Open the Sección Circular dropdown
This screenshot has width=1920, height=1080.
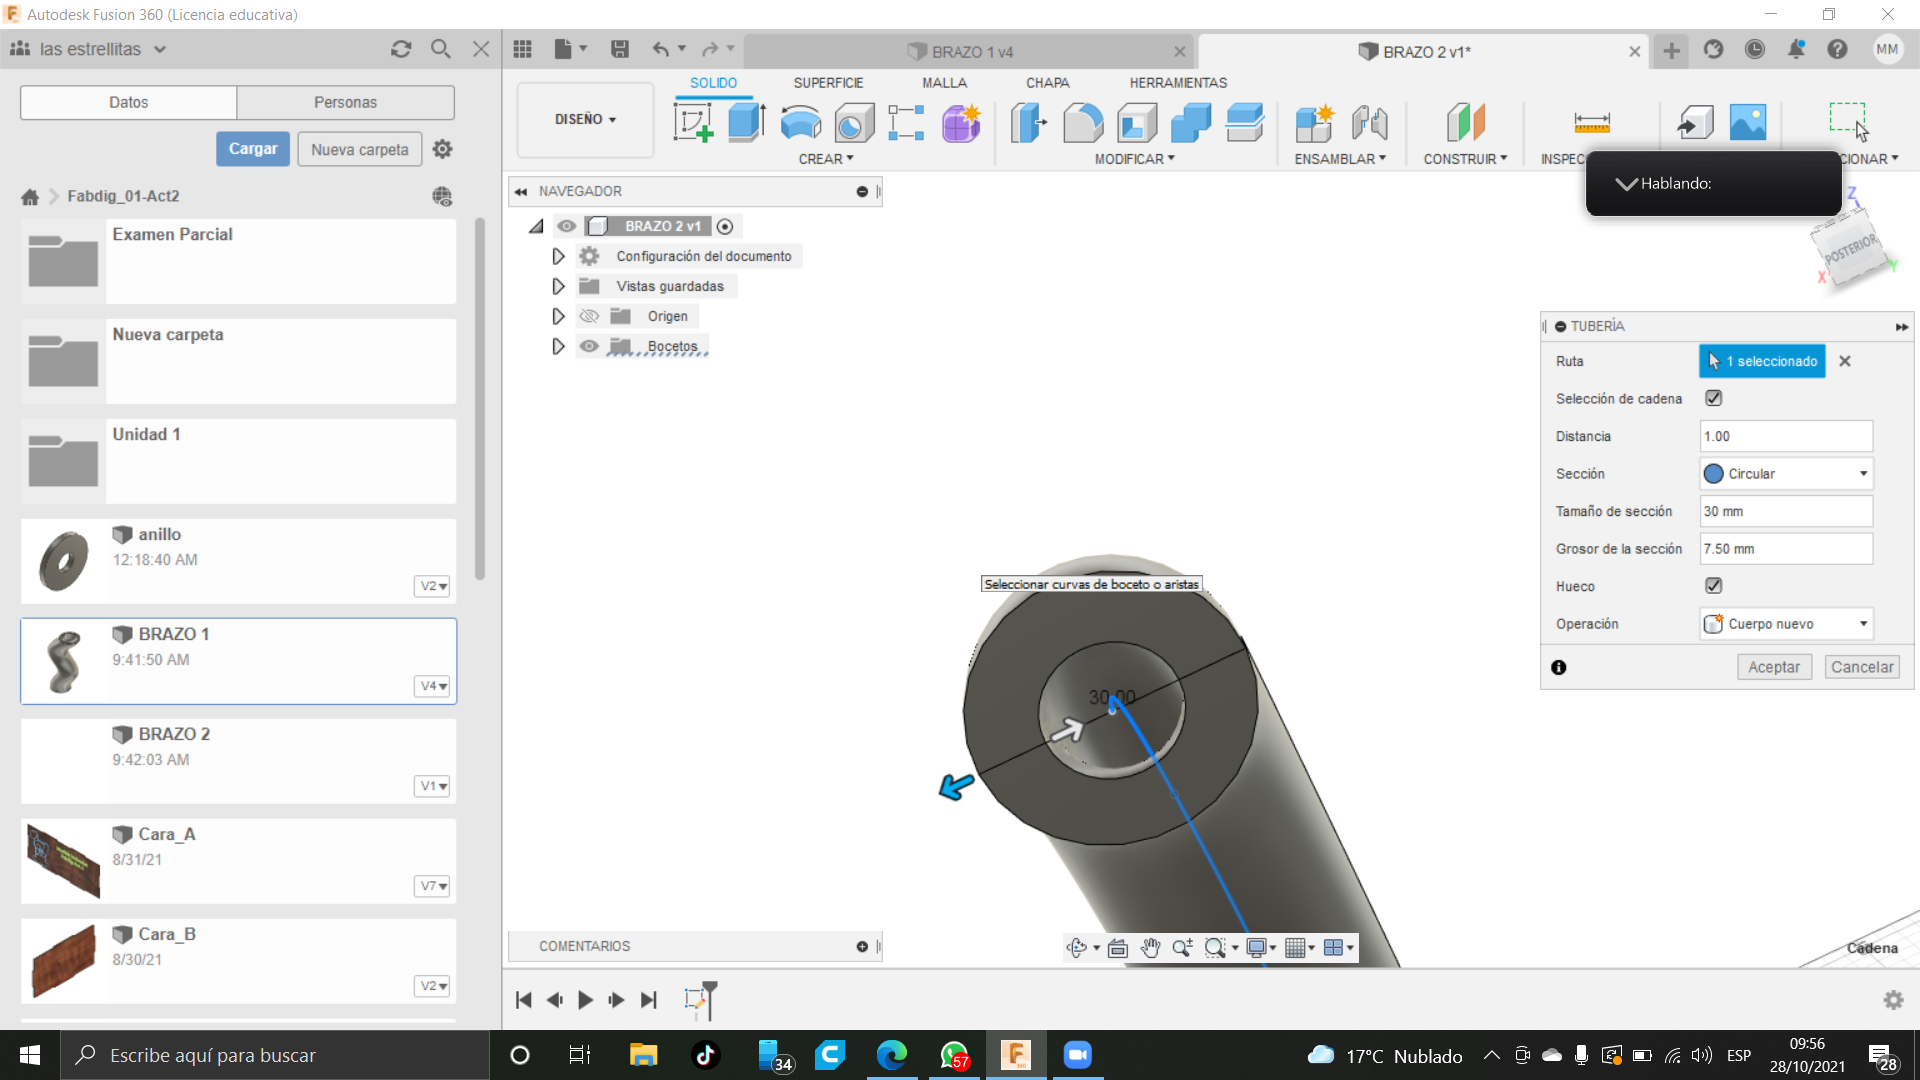click(x=1786, y=474)
